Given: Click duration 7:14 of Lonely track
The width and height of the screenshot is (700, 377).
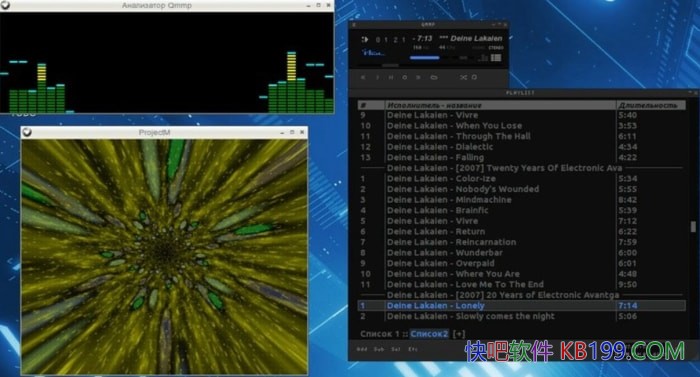Looking at the screenshot, I should pos(628,306).
